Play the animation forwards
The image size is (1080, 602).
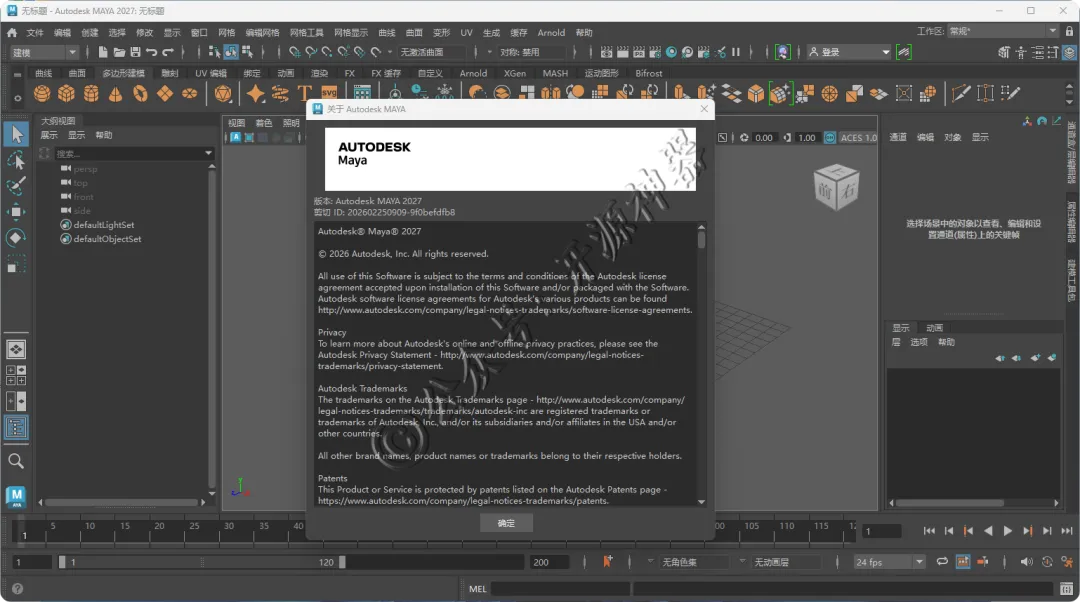coord(1008,530)
